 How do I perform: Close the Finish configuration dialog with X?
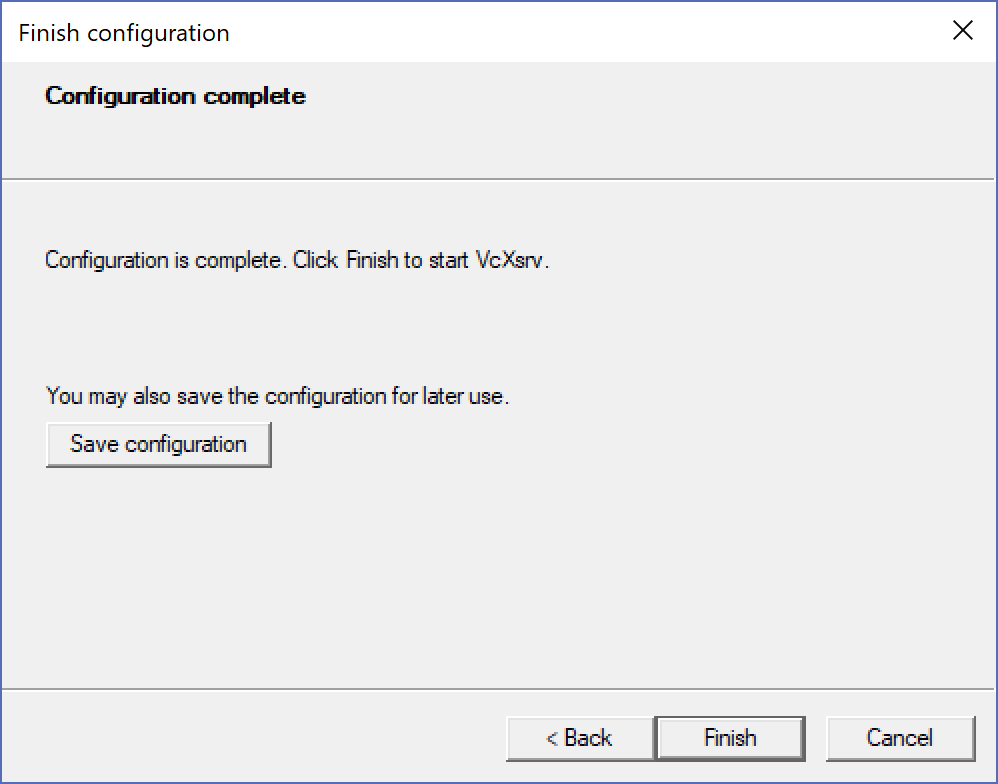pyautogui.click(x=962, y=31)
